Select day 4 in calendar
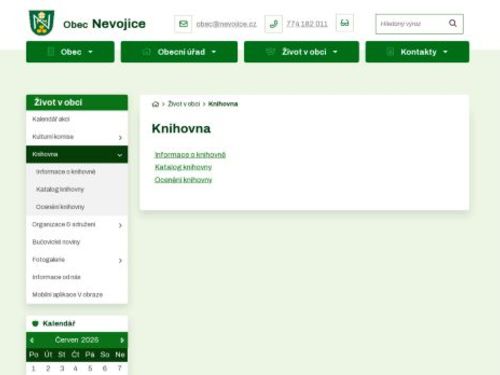The height and width of the screenshot is (375, 500). point(75,368)
